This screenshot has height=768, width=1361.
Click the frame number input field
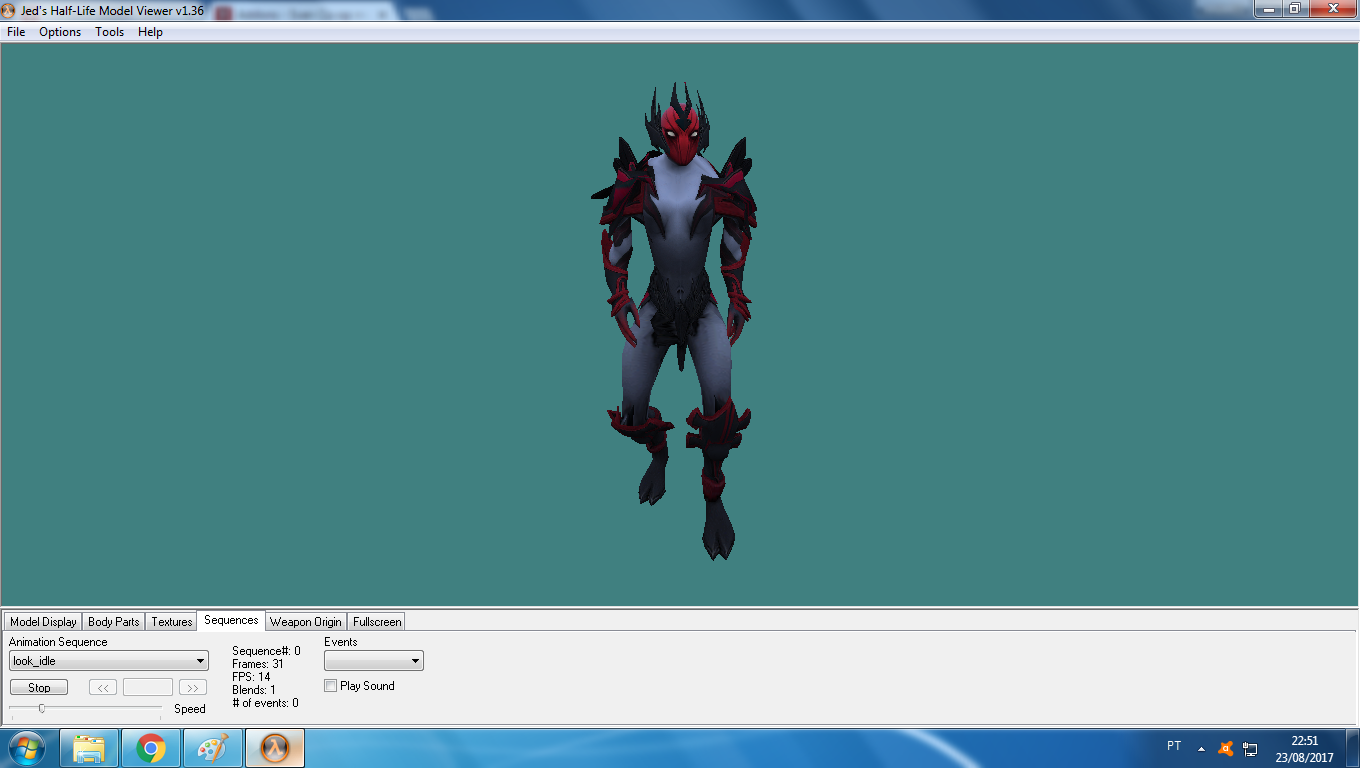[148, 688]
